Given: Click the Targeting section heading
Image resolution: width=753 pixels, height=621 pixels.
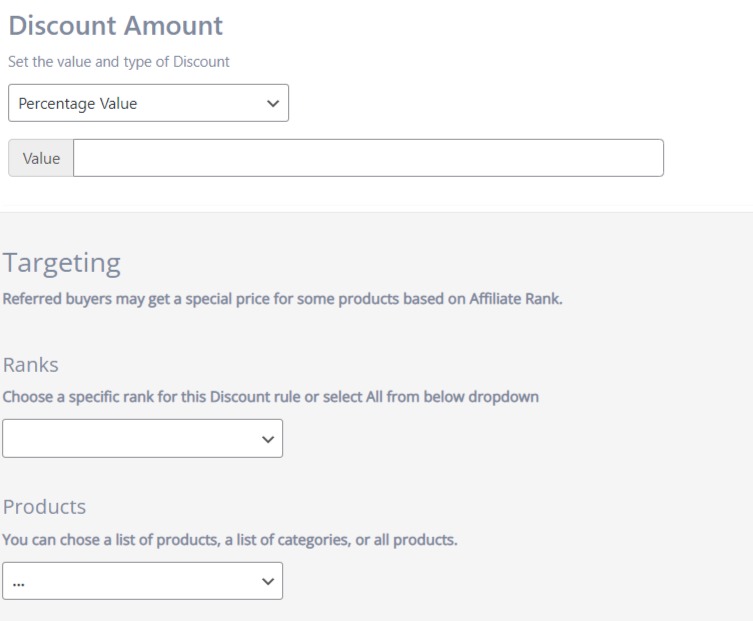Looking at the screenshot, I should (61, 263).
